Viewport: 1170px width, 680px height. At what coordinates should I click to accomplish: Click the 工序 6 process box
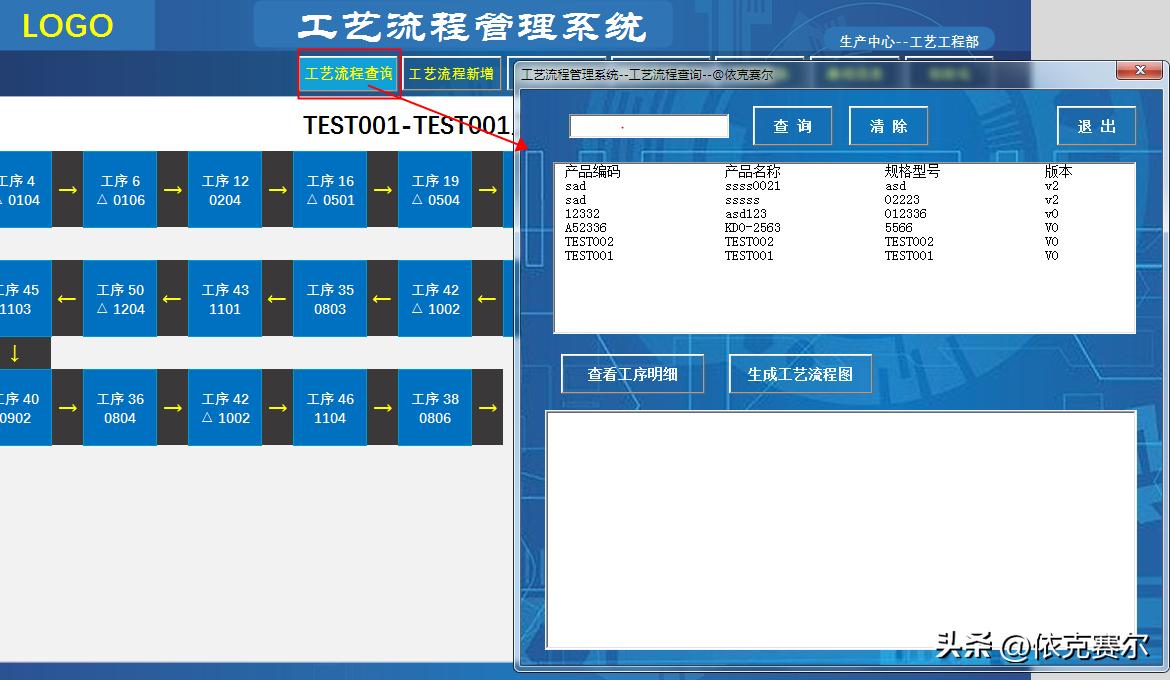[120, 190]
